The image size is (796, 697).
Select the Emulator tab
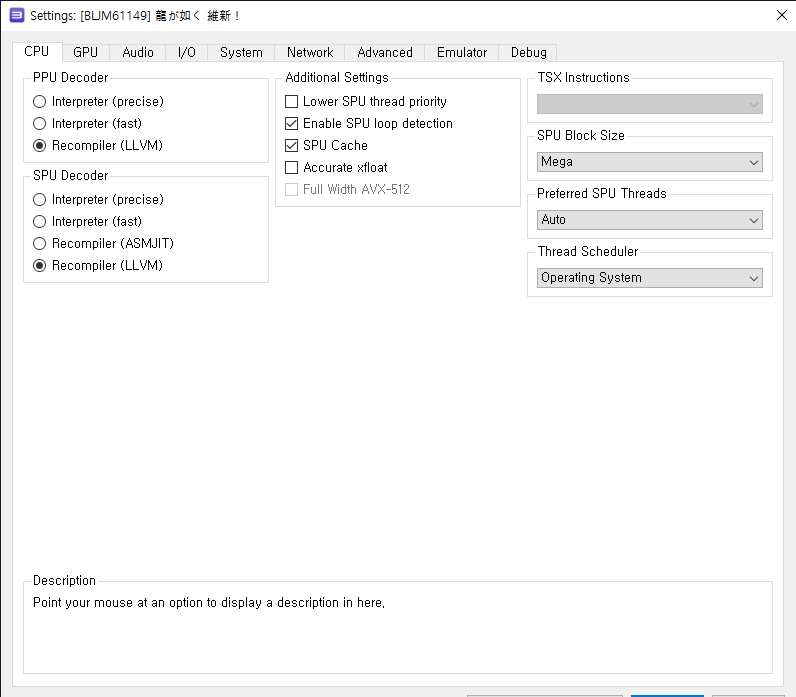tap(461, 52)
